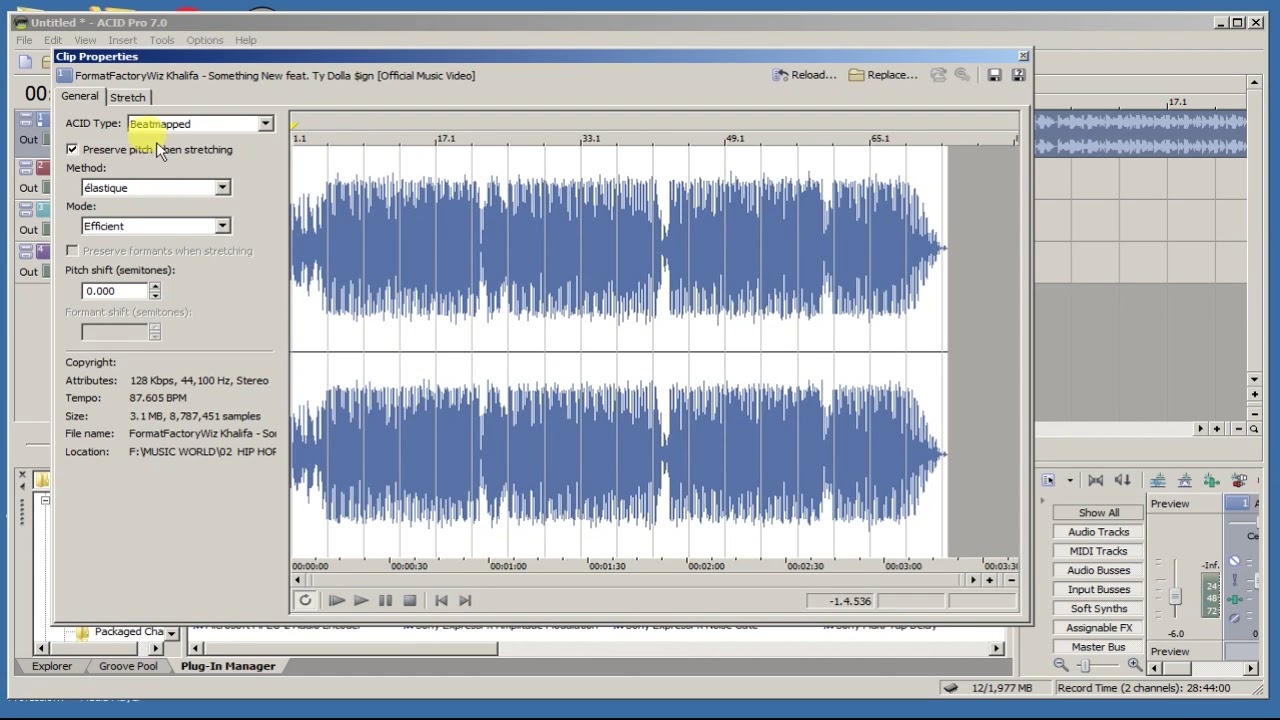Click the Insert Input Bus icon in mixer toolbar
The height and width of the screenshot is (720, 1280).
[1185, 481]
